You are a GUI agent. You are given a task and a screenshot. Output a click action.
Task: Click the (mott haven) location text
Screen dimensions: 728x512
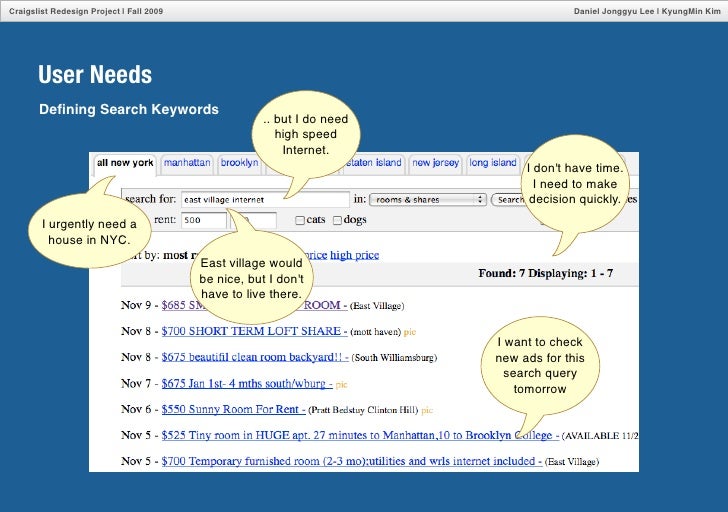click(376, 332)
